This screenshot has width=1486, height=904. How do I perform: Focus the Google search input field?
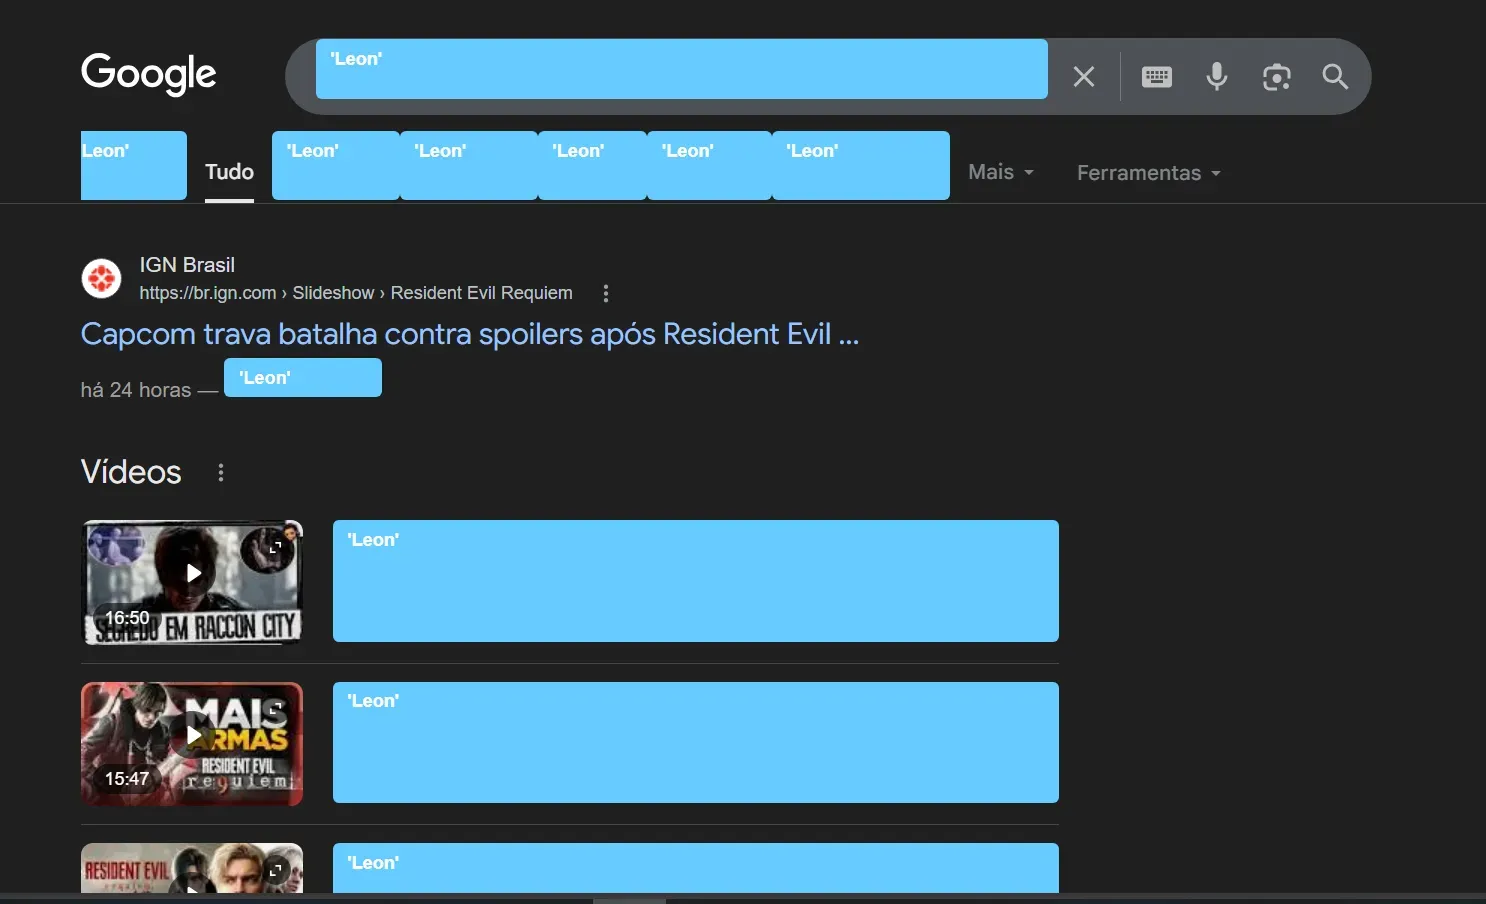click(681, 69)
